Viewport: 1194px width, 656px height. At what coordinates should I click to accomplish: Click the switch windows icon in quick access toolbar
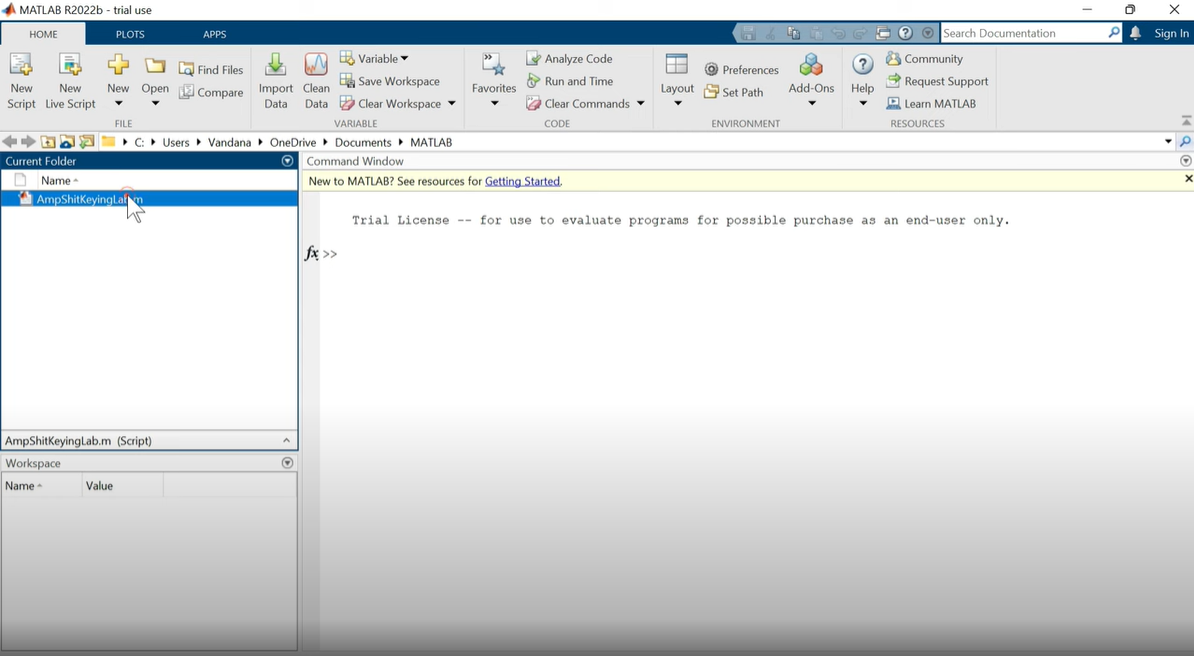(883, 33)
